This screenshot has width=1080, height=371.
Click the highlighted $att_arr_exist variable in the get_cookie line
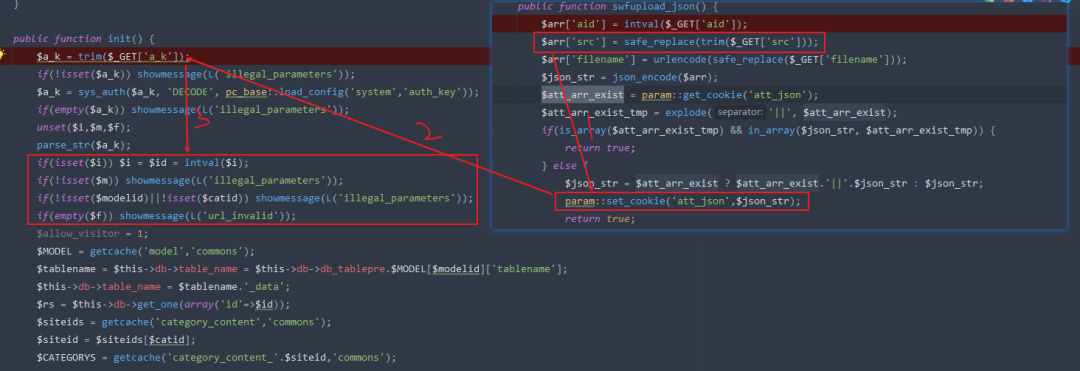(x=582, y=95)
